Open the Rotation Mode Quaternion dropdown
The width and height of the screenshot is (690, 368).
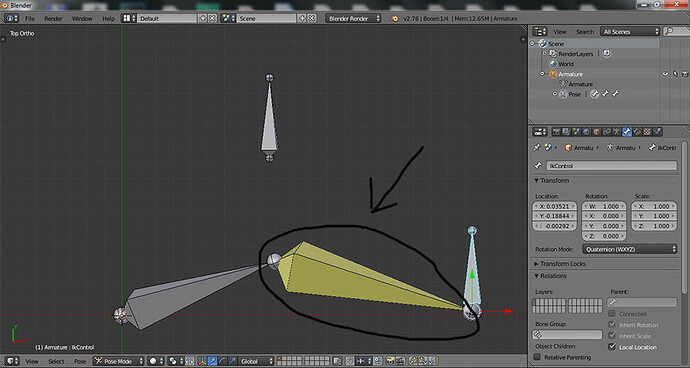tap(630, 249)
